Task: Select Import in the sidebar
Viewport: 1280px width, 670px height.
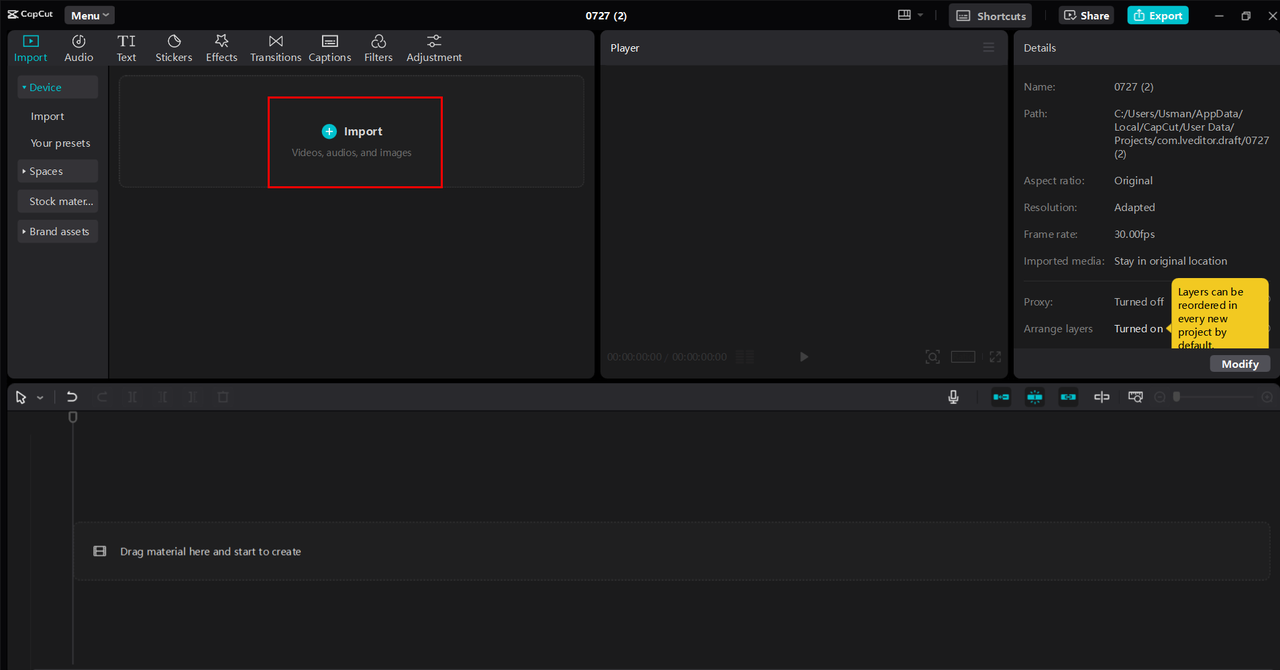Action: (x=47, y=116)
